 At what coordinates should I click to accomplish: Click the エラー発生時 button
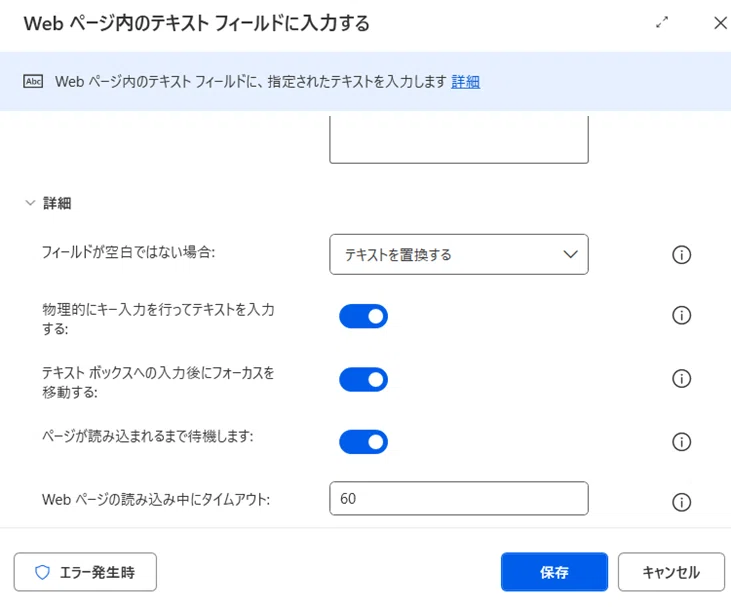pyautogui.click(x=85, y=572)
